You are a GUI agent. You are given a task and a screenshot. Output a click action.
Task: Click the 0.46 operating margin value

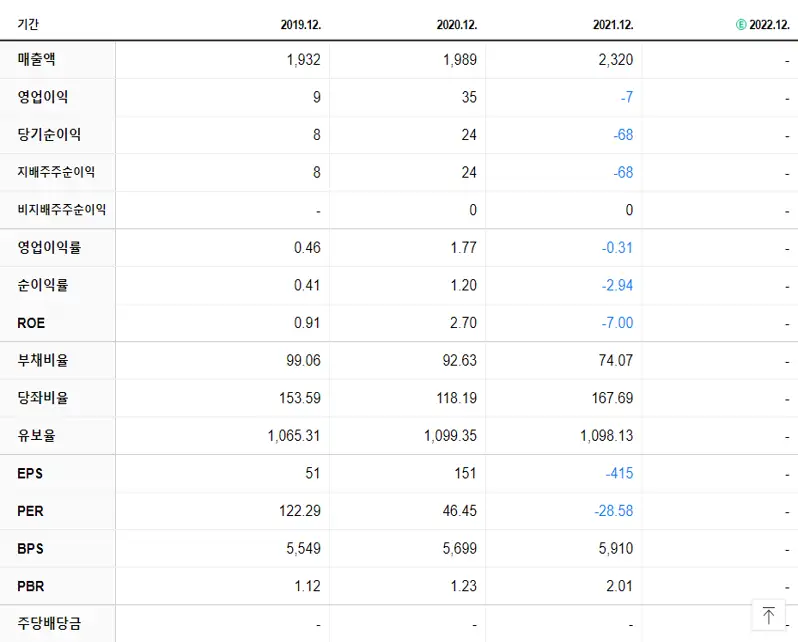pyautogui.click(x=307, y=248)
